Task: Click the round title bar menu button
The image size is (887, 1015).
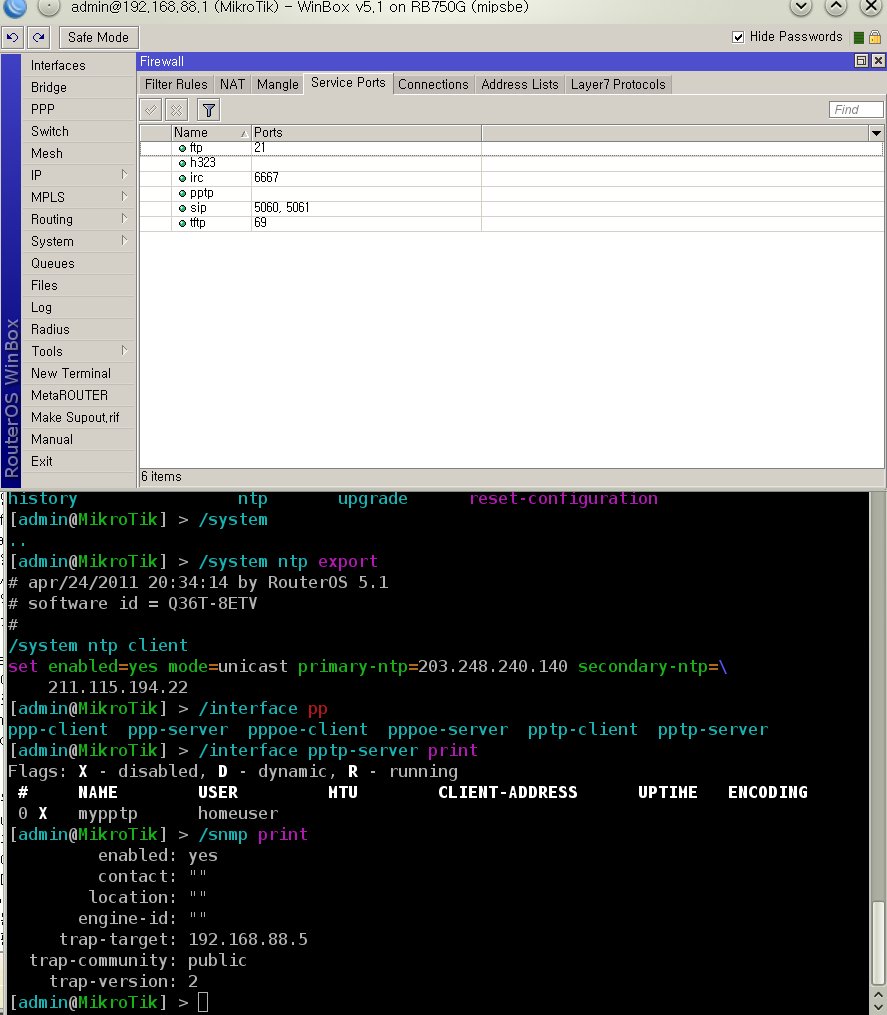Action: (49, 6)
